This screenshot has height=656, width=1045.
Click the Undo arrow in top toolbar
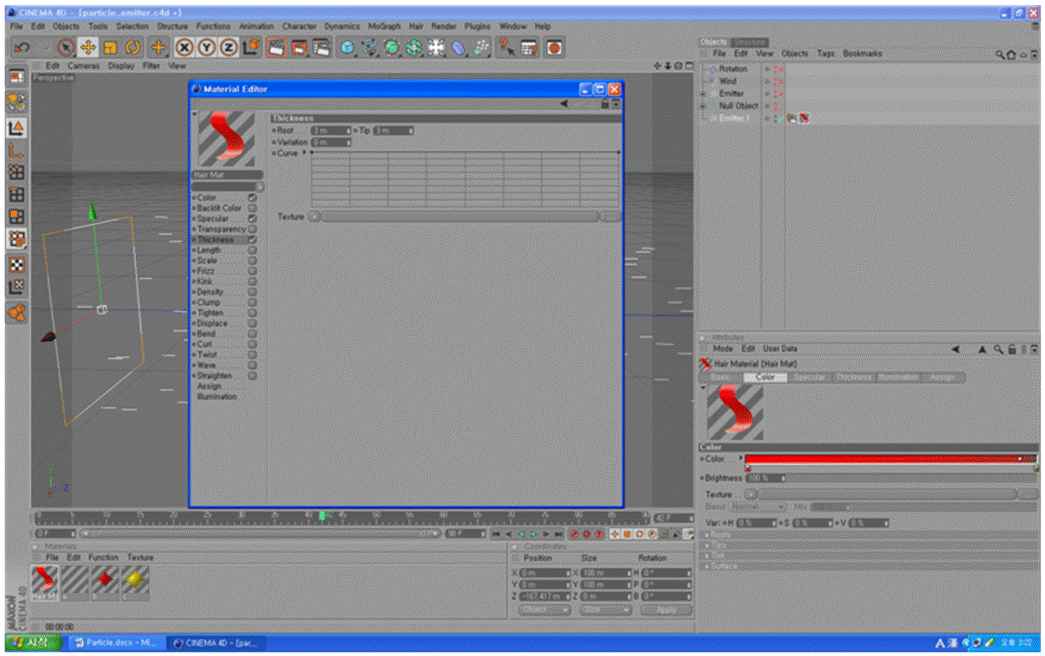click(21, 47)
